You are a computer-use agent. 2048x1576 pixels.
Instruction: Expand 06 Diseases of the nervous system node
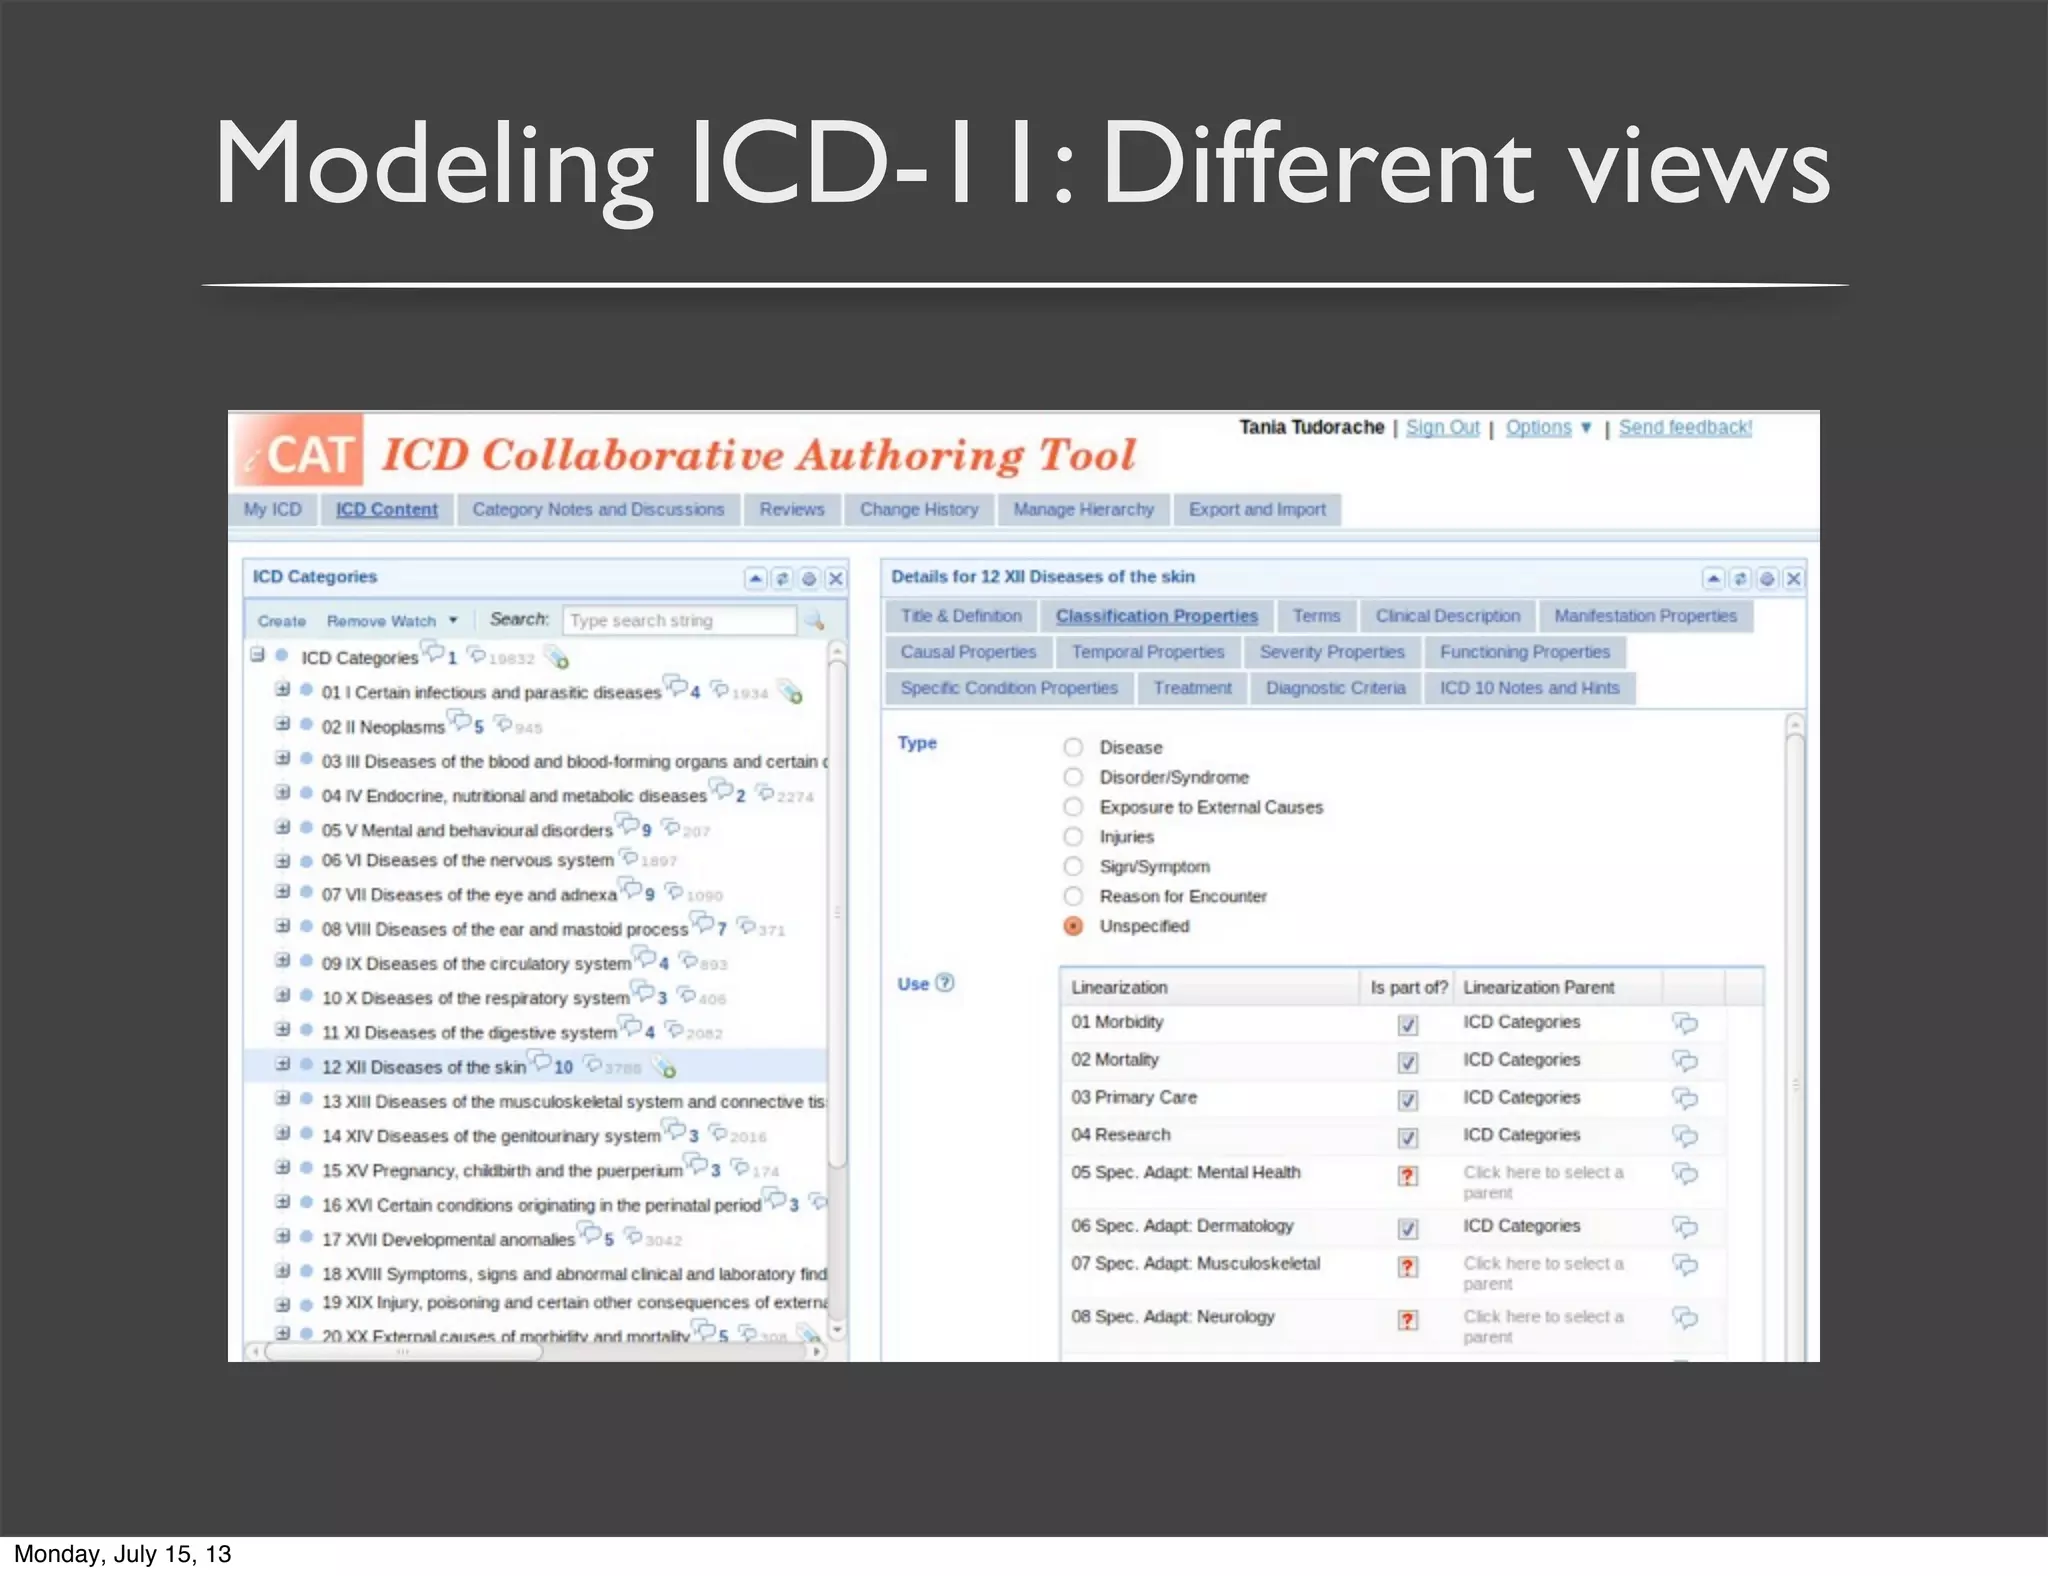(x=283, y=860)
